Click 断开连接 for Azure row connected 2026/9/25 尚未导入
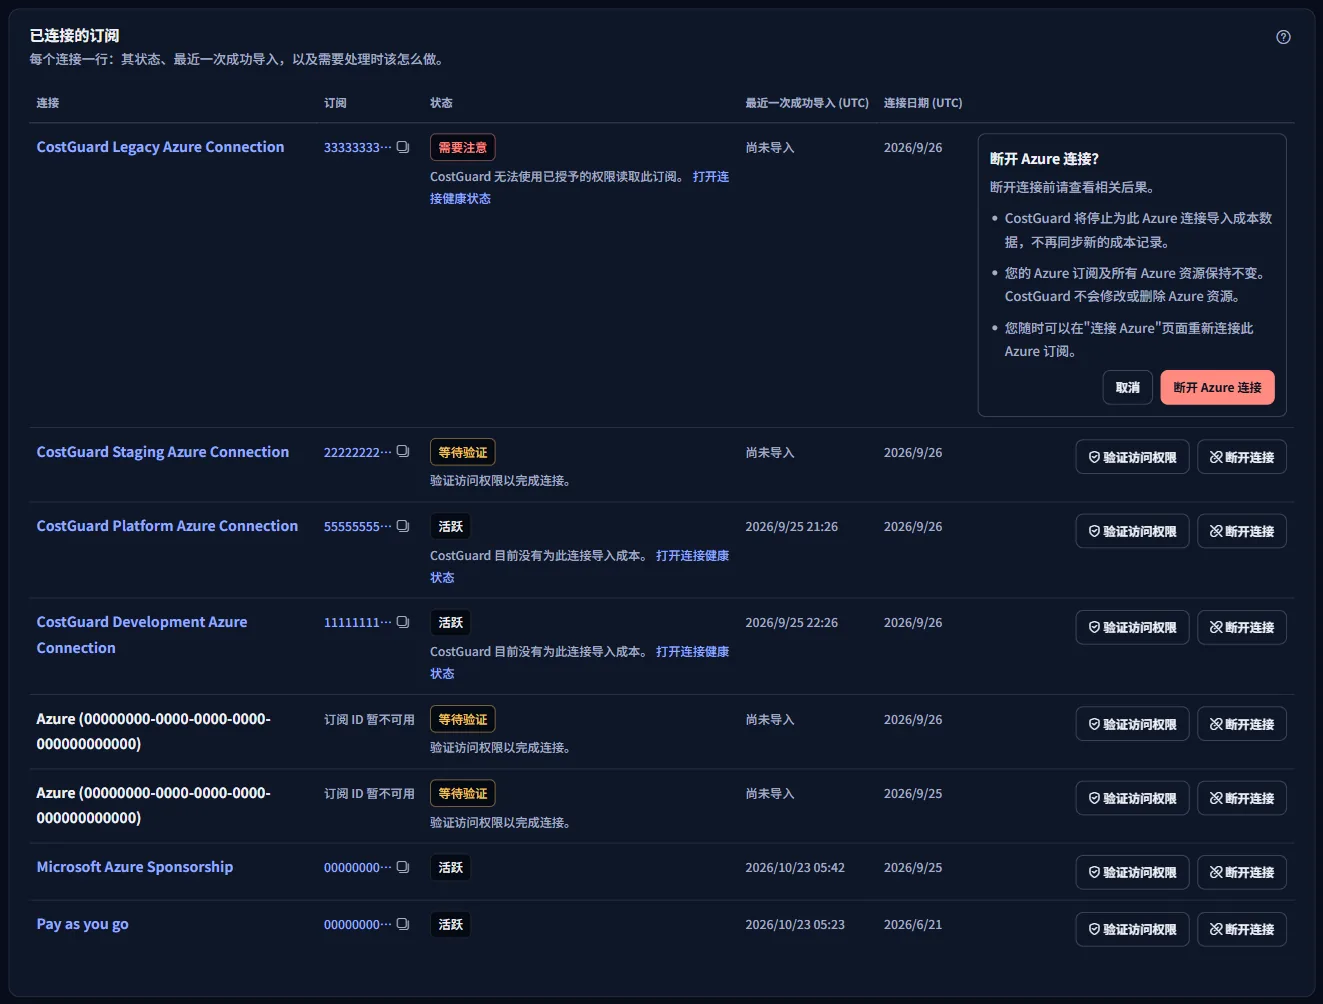The image size is (1323, 1004). [x=1242, y=798]
